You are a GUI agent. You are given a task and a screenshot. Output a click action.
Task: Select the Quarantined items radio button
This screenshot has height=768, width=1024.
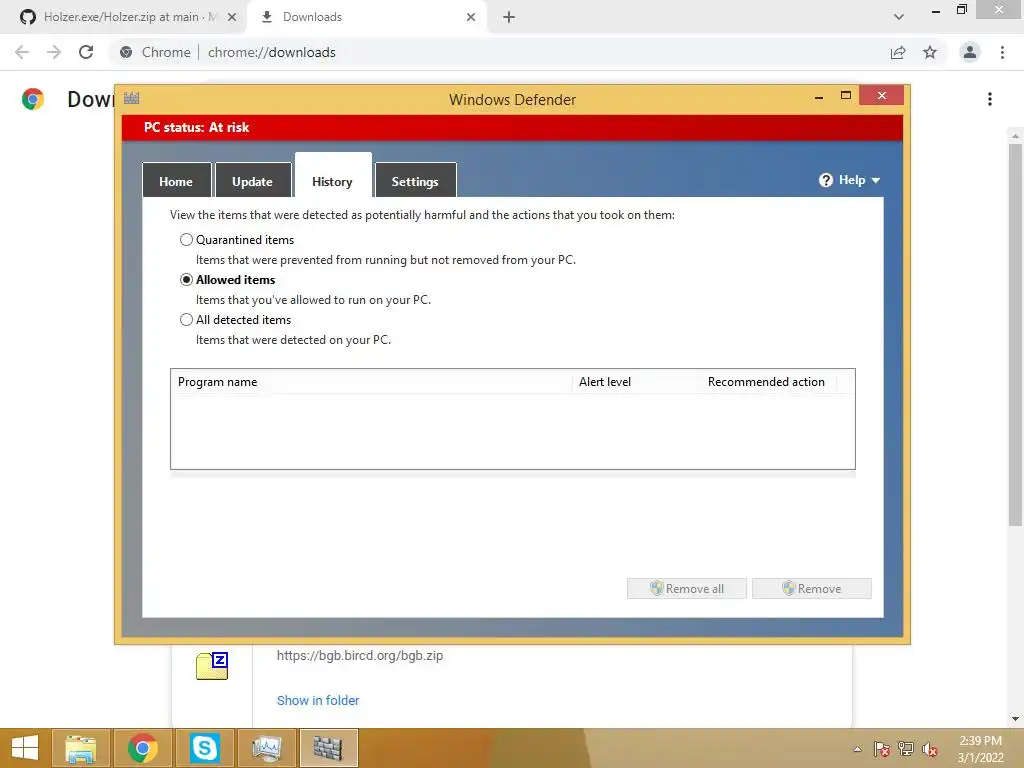pyautogui.click(x=186, y=240)
